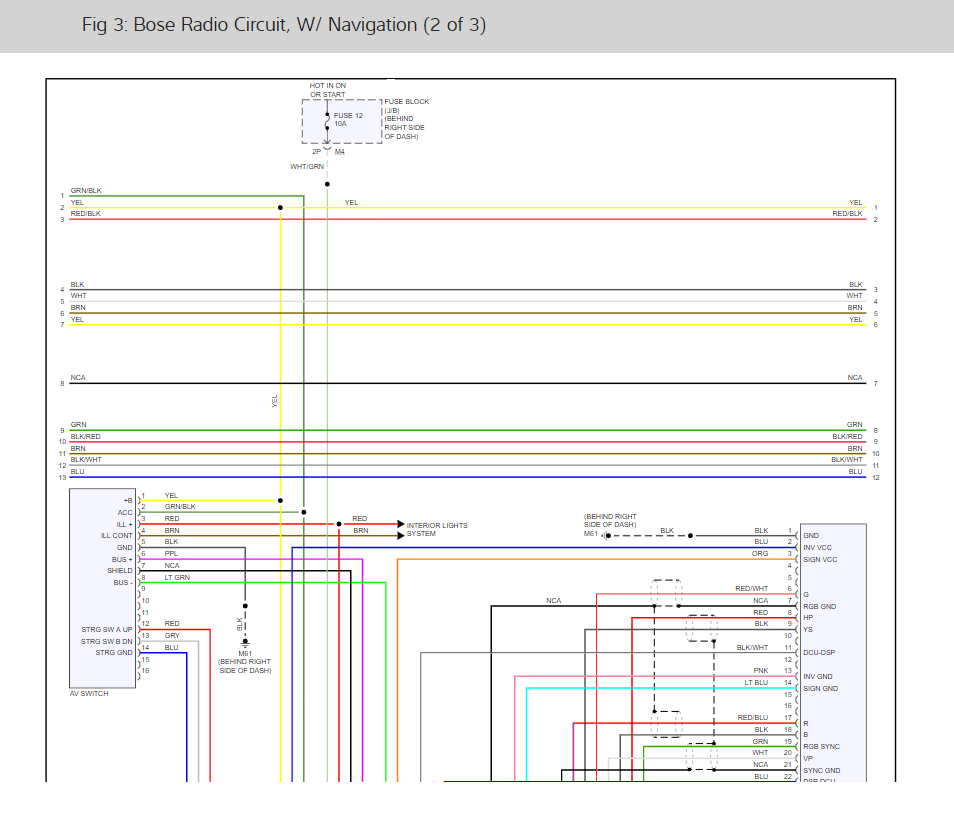The image size is (954, 814).
Task: Click the "VP" pin label
Action: 807,759
